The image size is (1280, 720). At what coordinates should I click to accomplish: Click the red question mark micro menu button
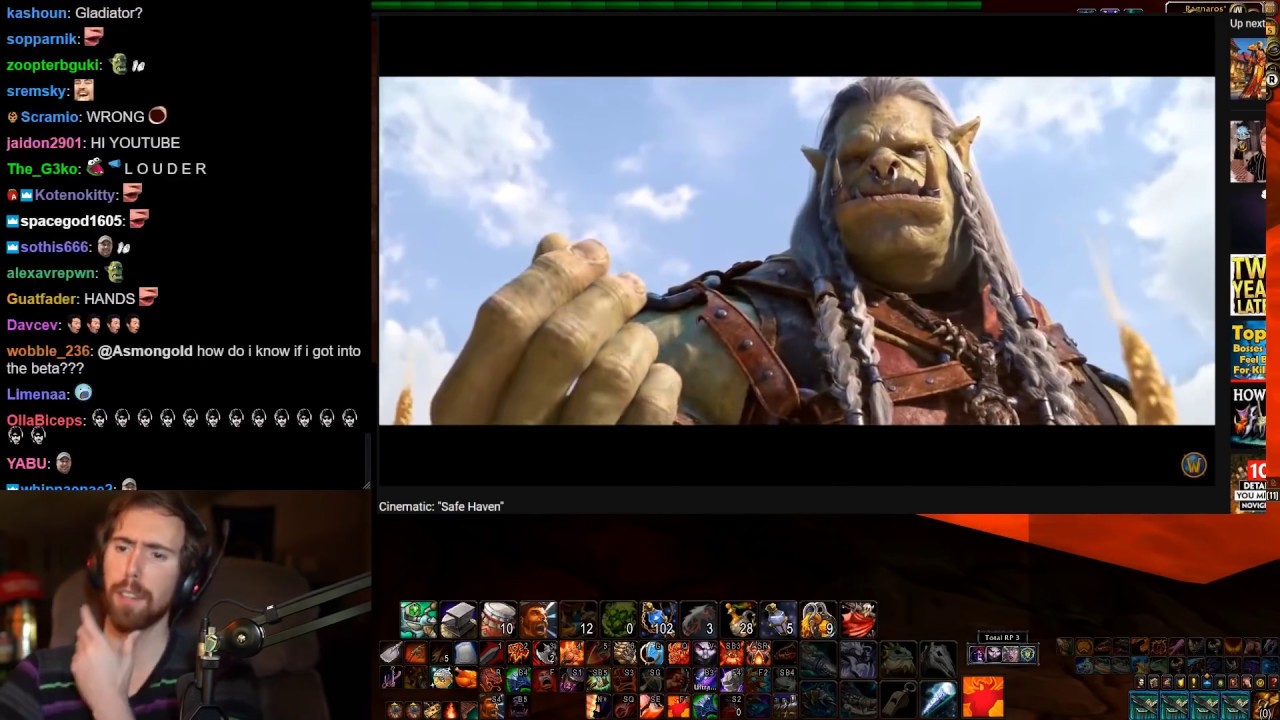pos(1272,682)
